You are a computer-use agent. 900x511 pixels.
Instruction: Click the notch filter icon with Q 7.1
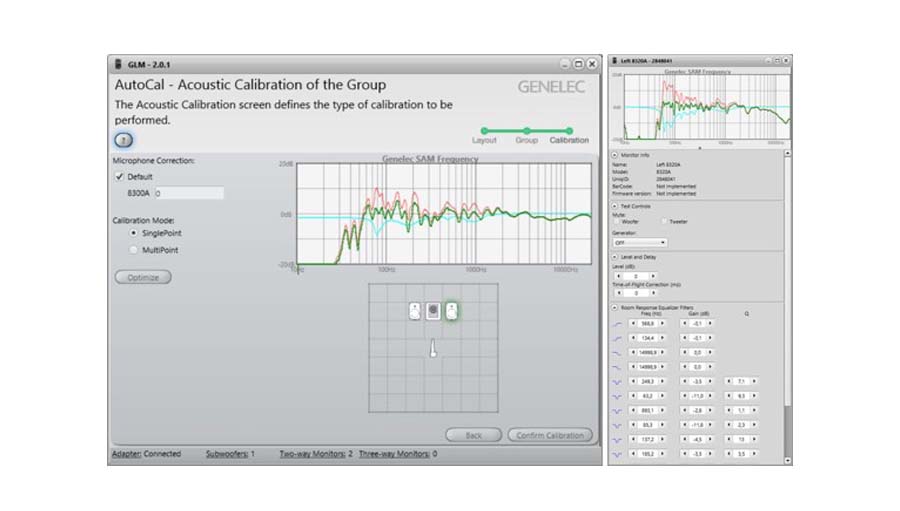click(x=618, y=382)
